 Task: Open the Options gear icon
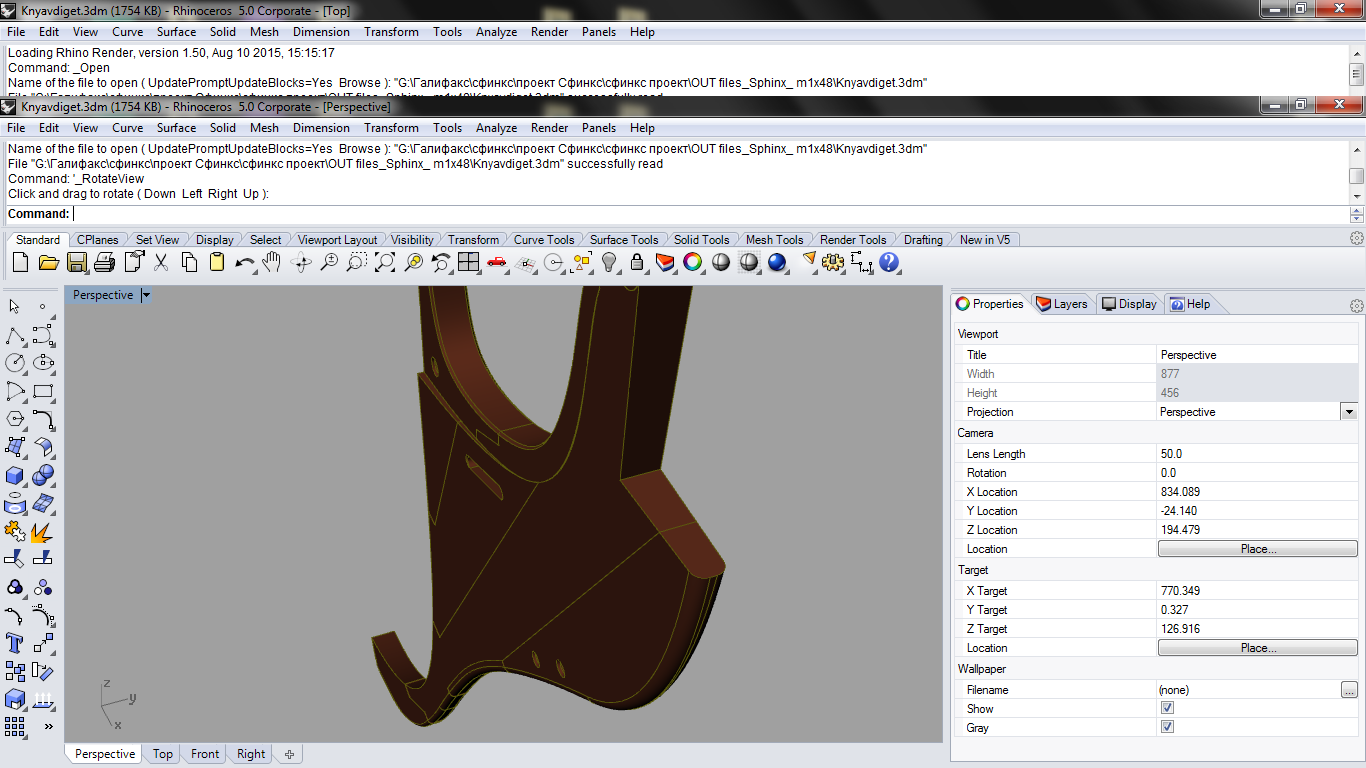[x=833, y=262]
